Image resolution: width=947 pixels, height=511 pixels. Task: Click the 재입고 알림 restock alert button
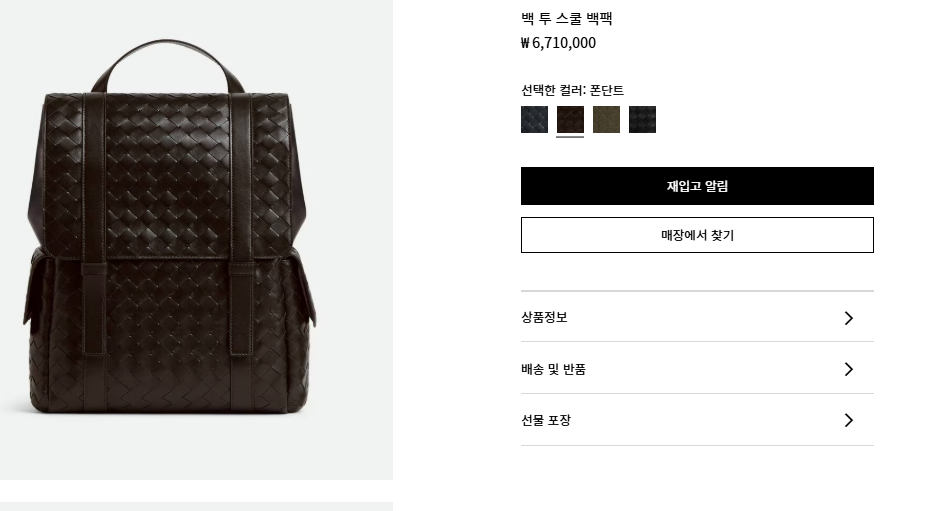[697, 186]
